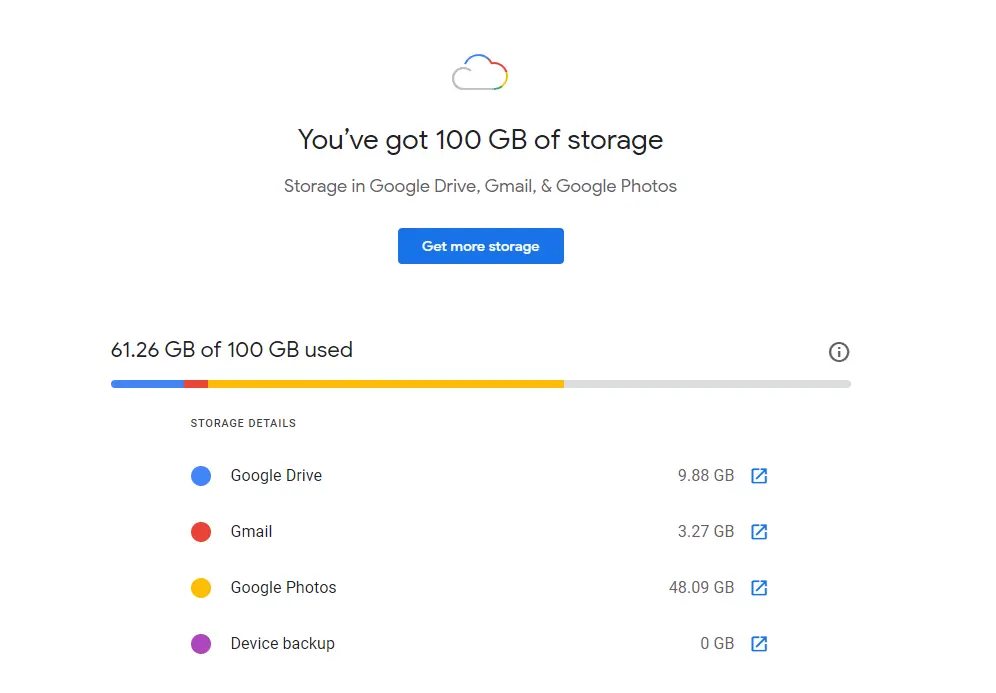
Task: Open Gmail storage using its external link icon
Action: pos(759,531)
